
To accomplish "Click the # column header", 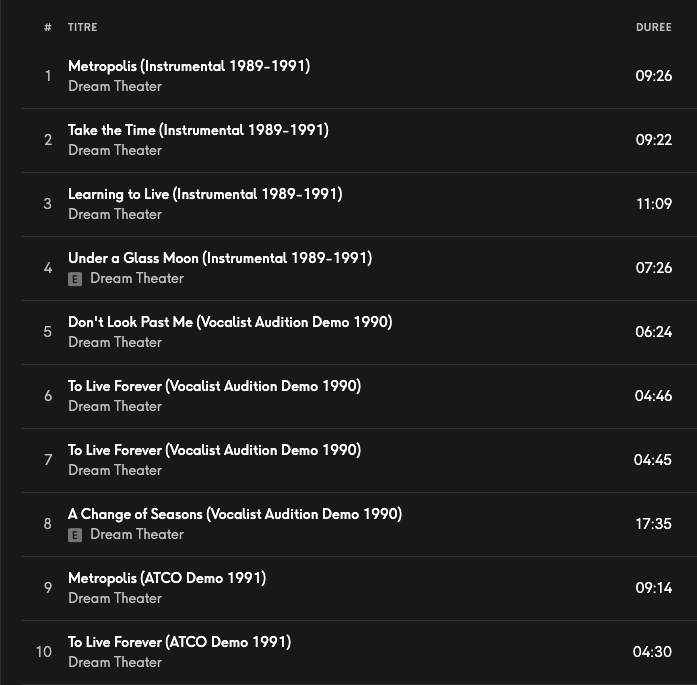I will point(47,27).
